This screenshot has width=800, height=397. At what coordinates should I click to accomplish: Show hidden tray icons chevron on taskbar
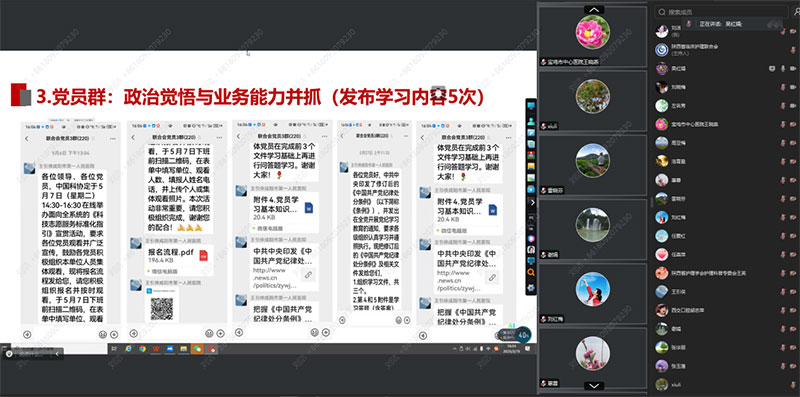[455, 349]
